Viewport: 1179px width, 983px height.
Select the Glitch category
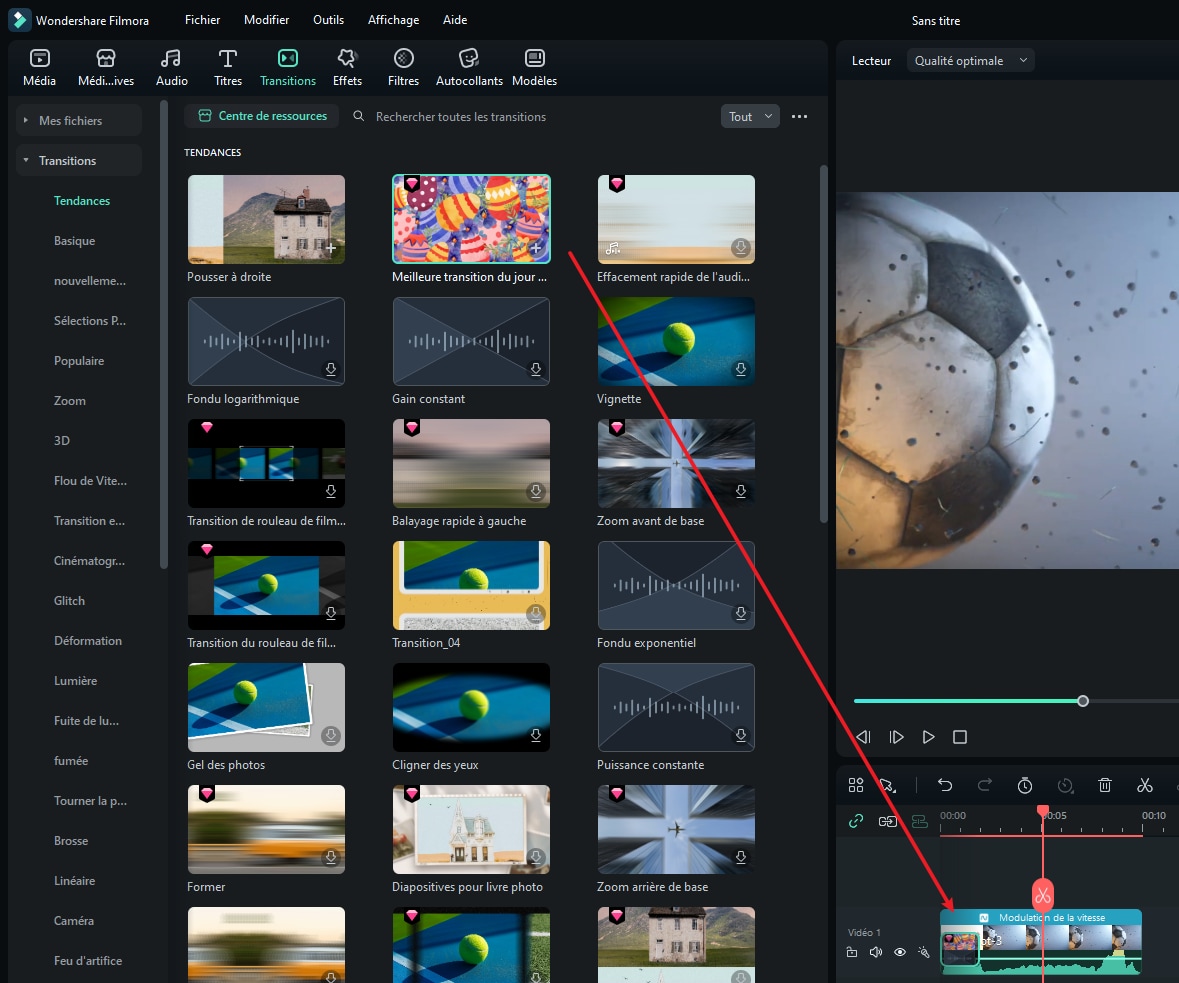pyautogui.click(x=69, y=601)
